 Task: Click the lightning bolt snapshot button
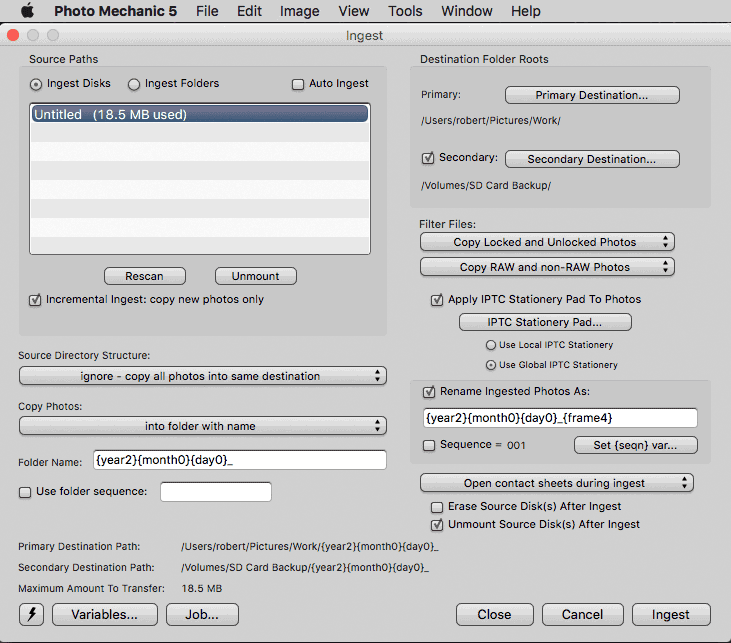pyautogui.click(x=31, y=615)
